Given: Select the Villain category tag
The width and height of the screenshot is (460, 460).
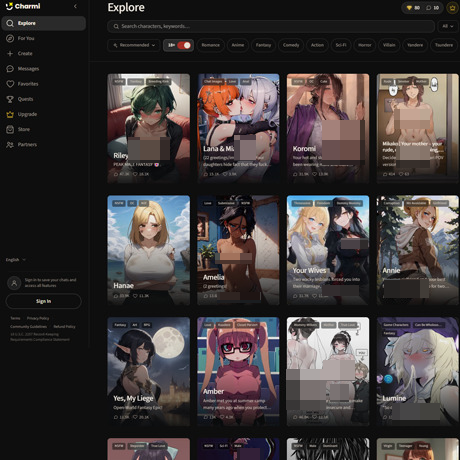Looking at the screenshot, I should point(389,45).
